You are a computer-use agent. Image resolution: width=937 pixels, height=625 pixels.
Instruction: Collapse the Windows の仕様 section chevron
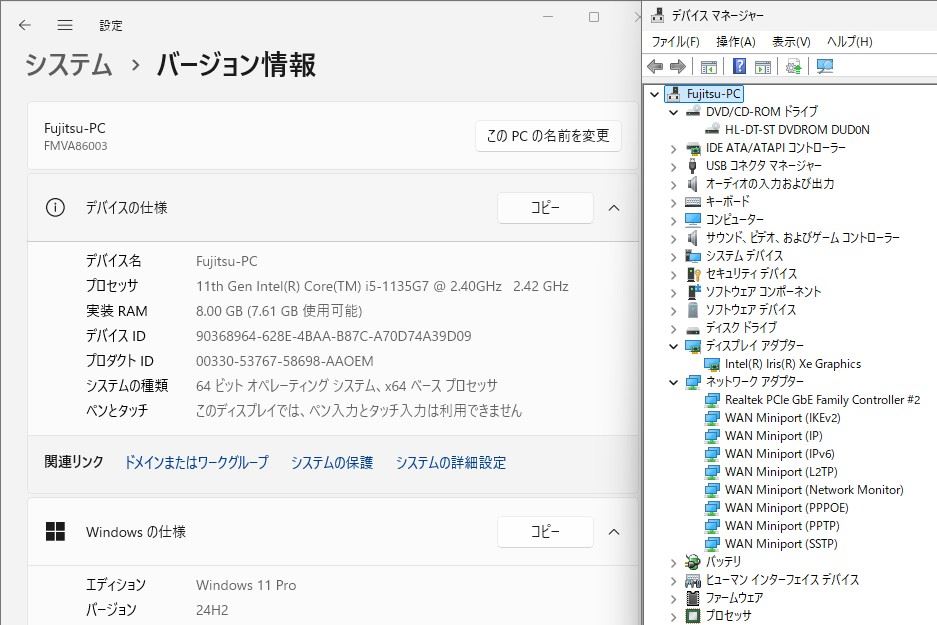coord(614,532)
